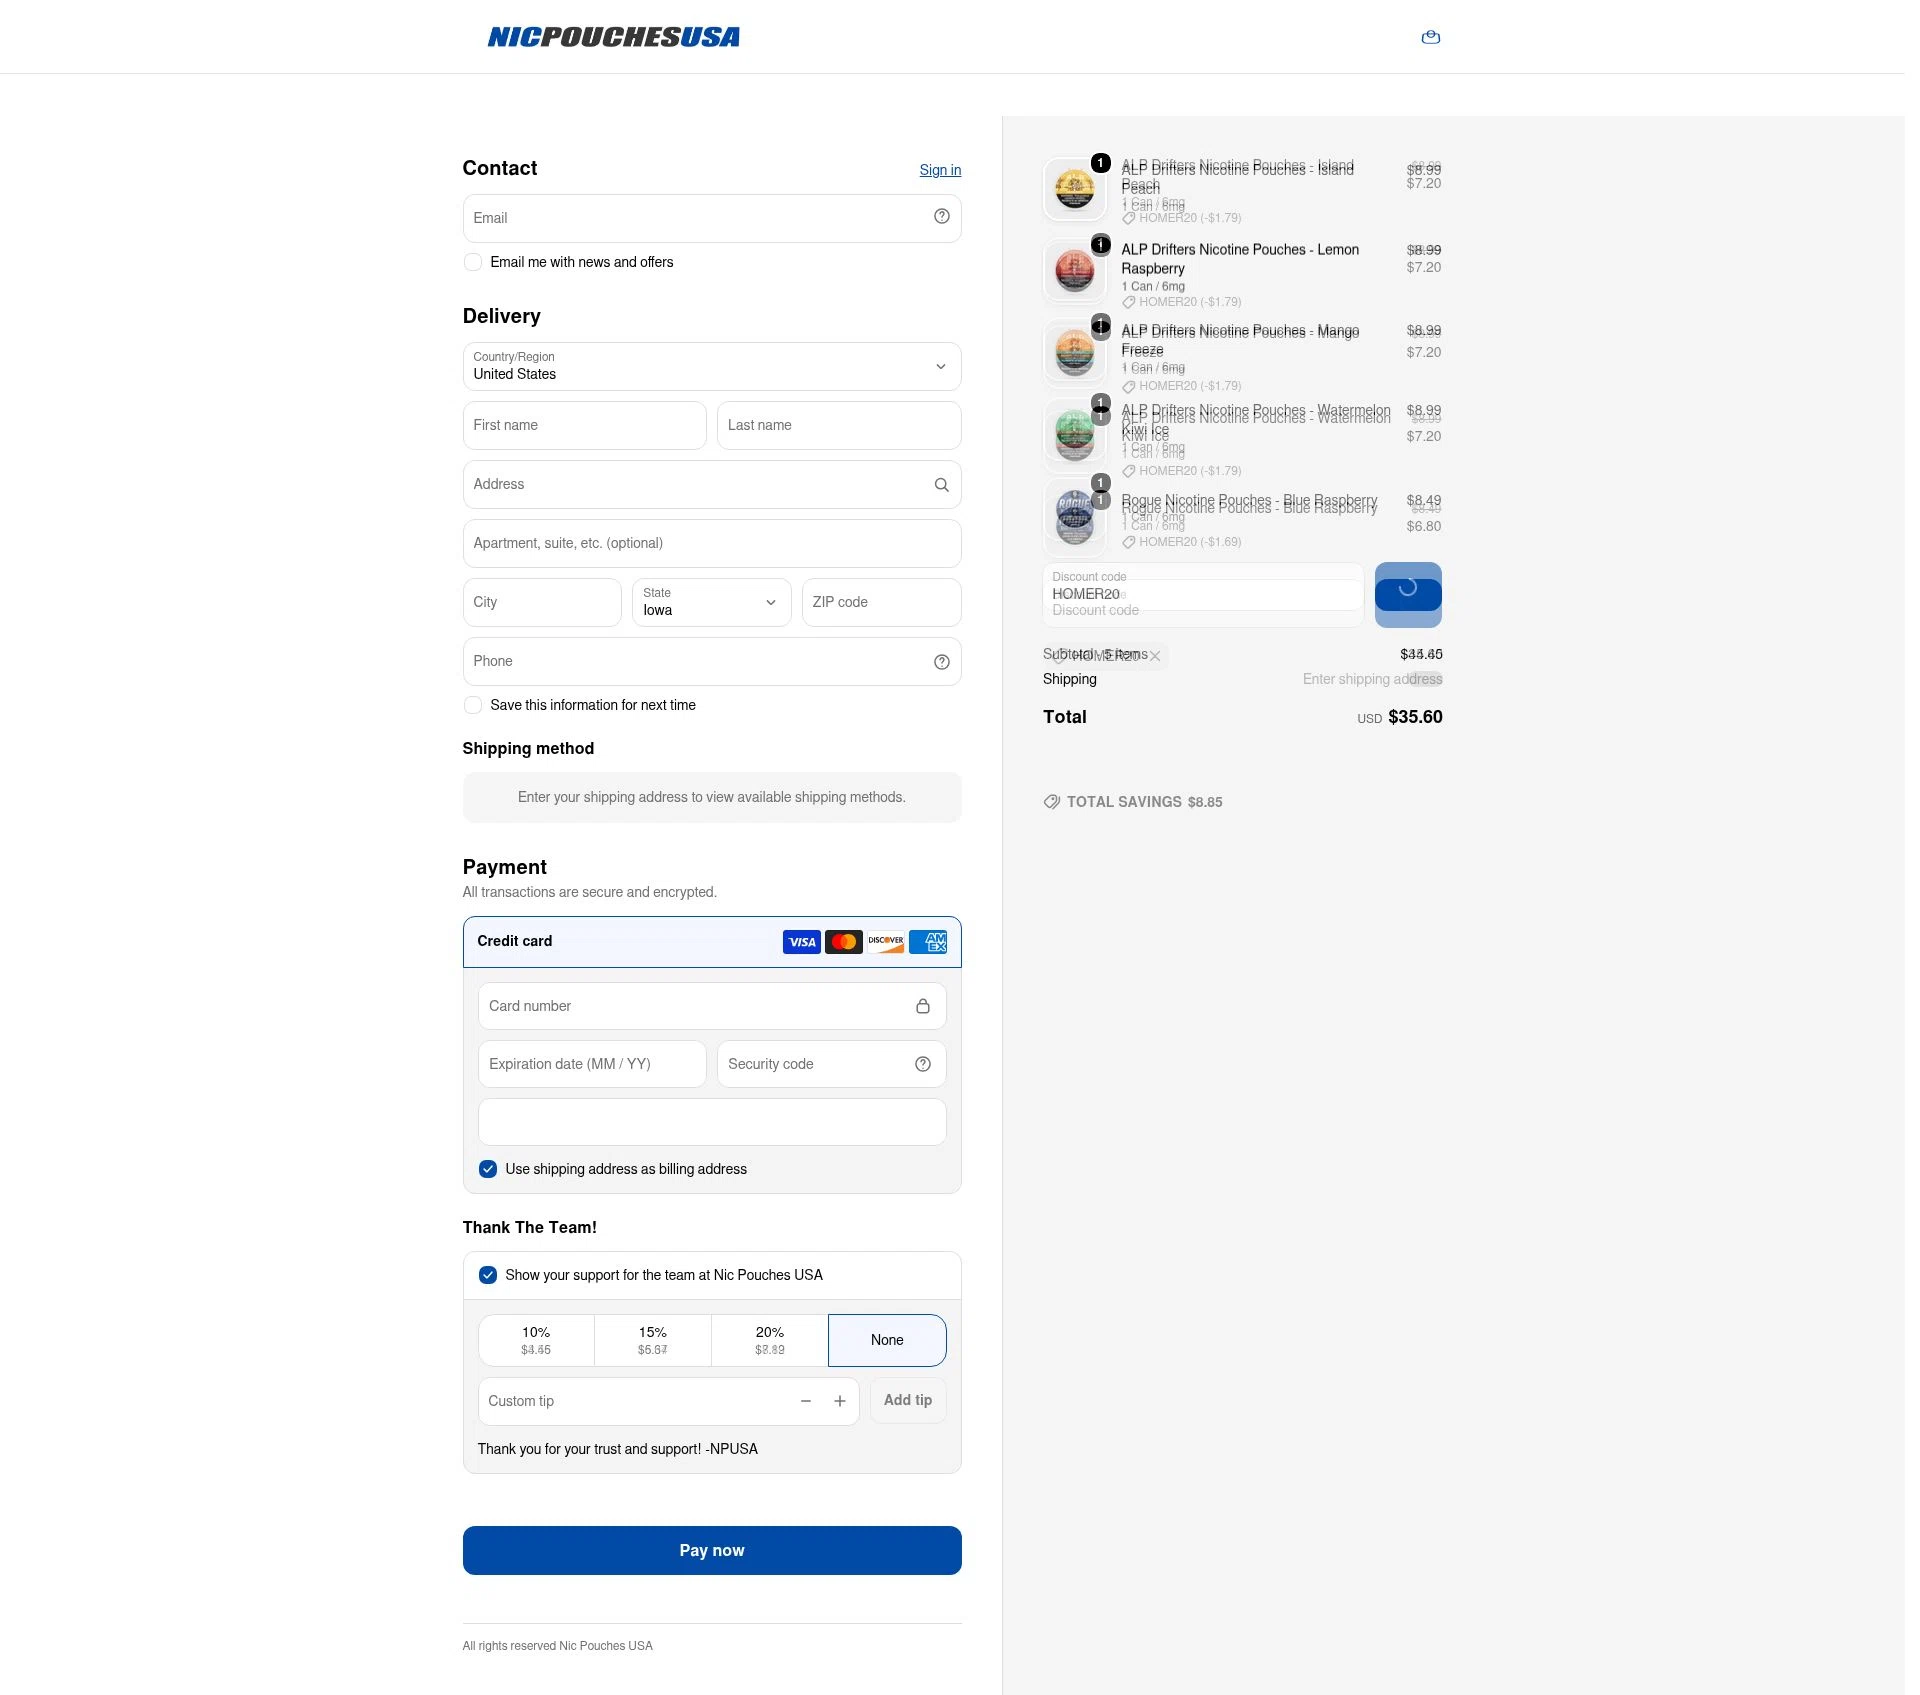Click 'All rights reserved Nic Pouches USA' text
This screenshot has height=1695, width=1920.
click(557, 1646)
